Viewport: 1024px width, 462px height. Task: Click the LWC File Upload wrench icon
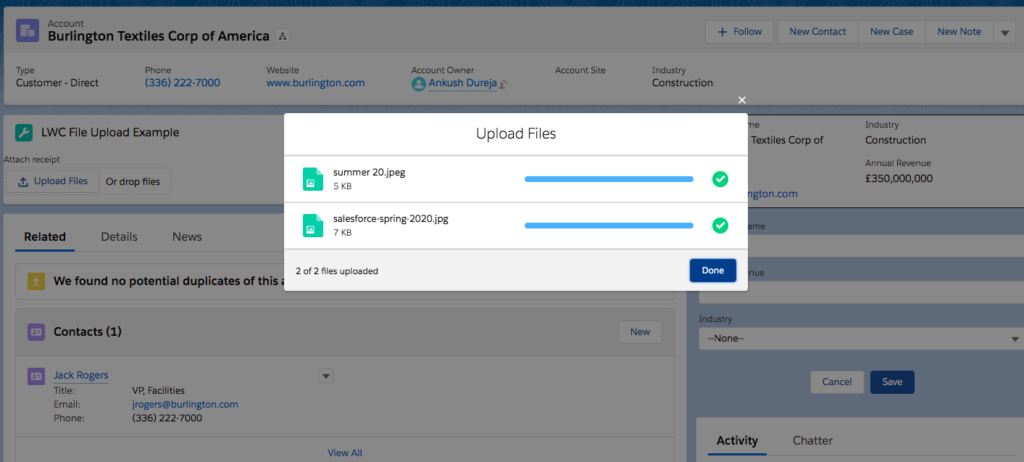pyautogui.click(x=24, y=133)
